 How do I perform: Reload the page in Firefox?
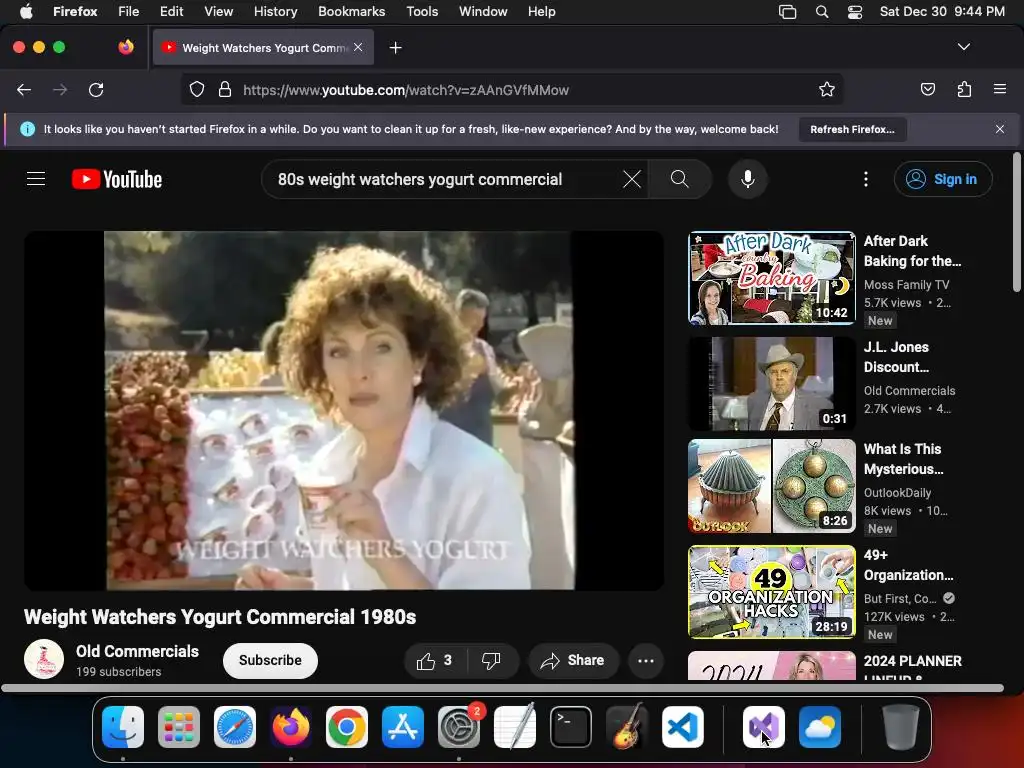96,89
